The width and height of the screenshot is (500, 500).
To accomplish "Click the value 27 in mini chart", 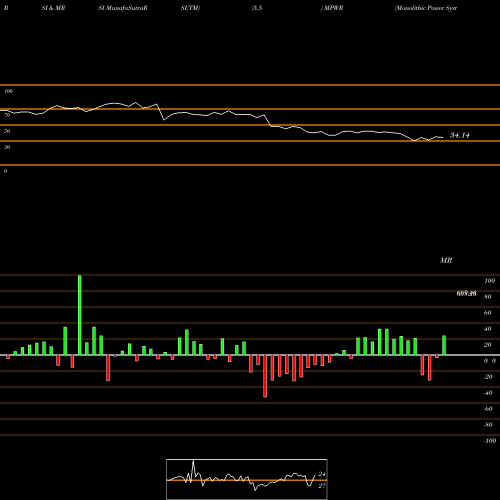I will pyautogui.click(x=322, y=486).
